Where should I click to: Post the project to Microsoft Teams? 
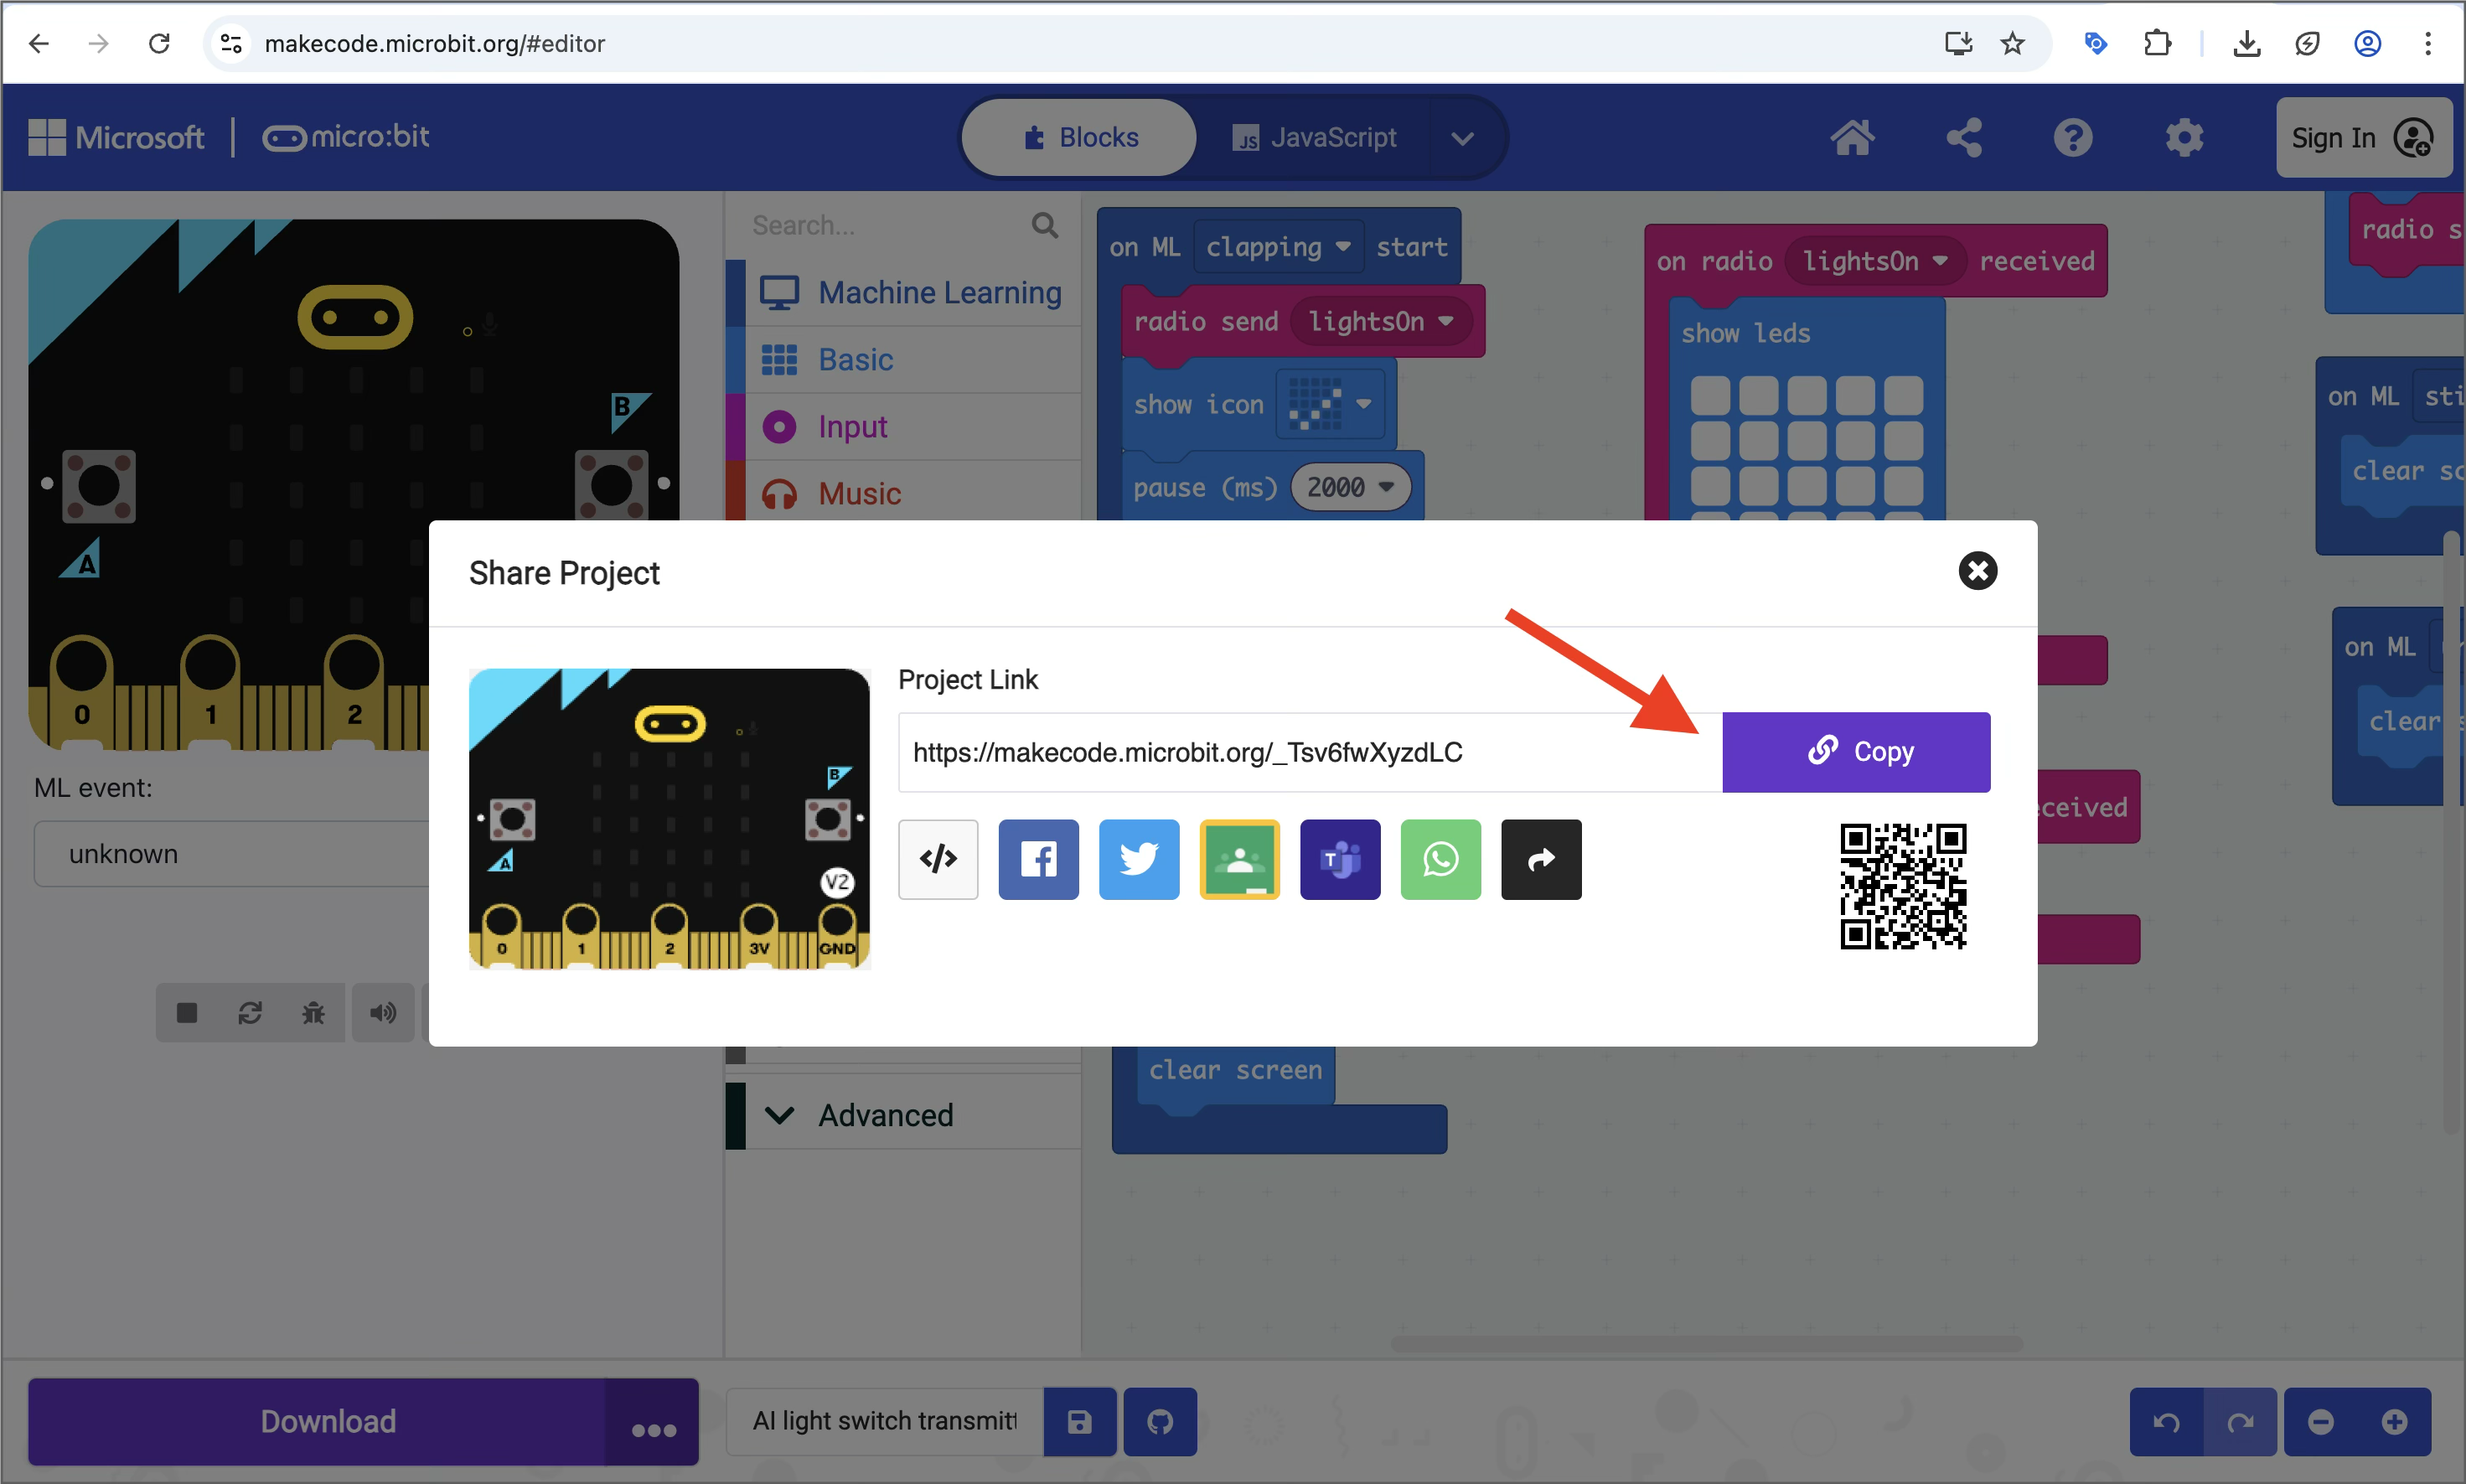pyautogui.click(x=1339, y=859)
